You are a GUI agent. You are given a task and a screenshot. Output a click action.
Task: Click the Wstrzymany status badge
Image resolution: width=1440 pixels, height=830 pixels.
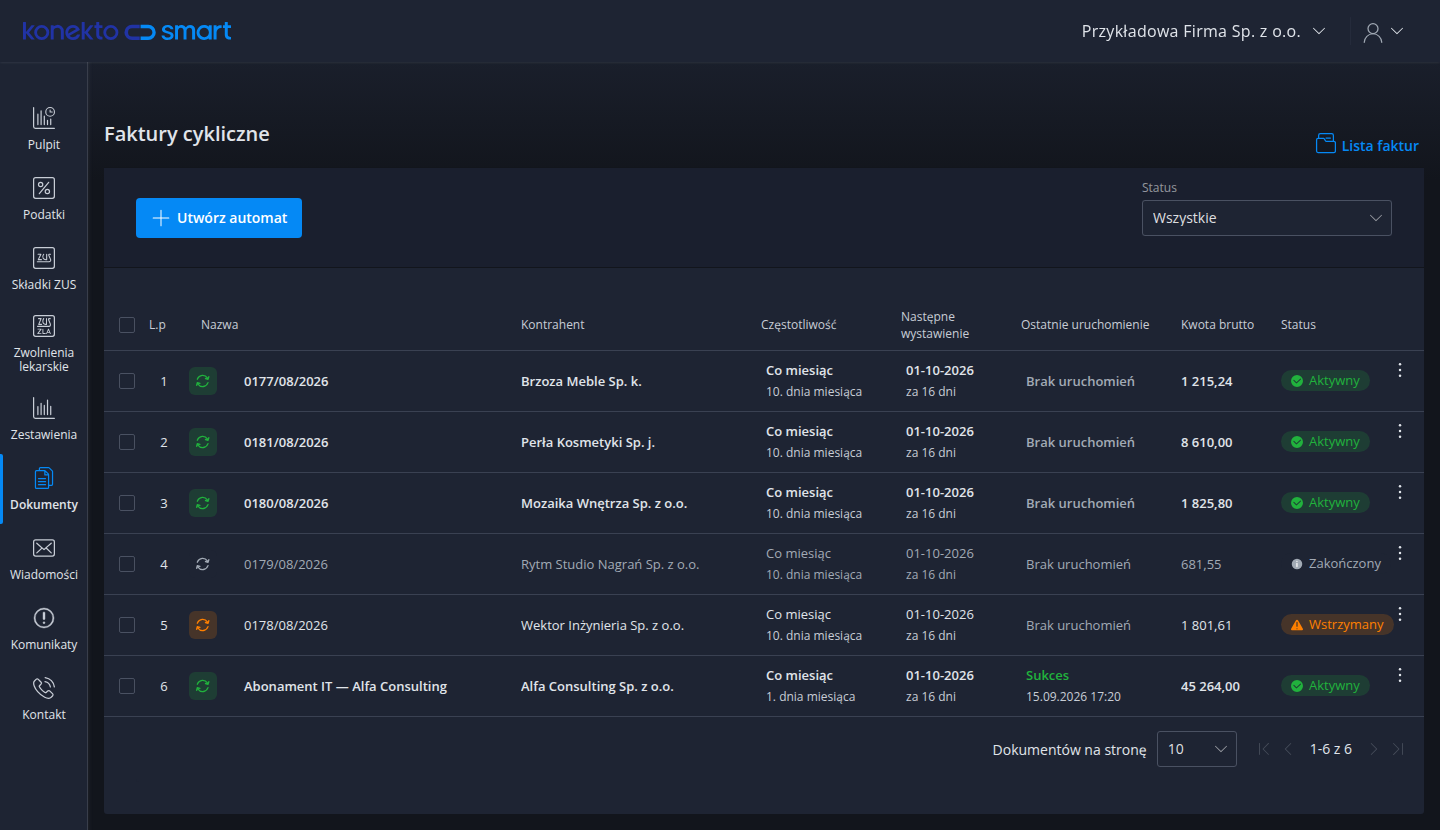coord(1337,625)
